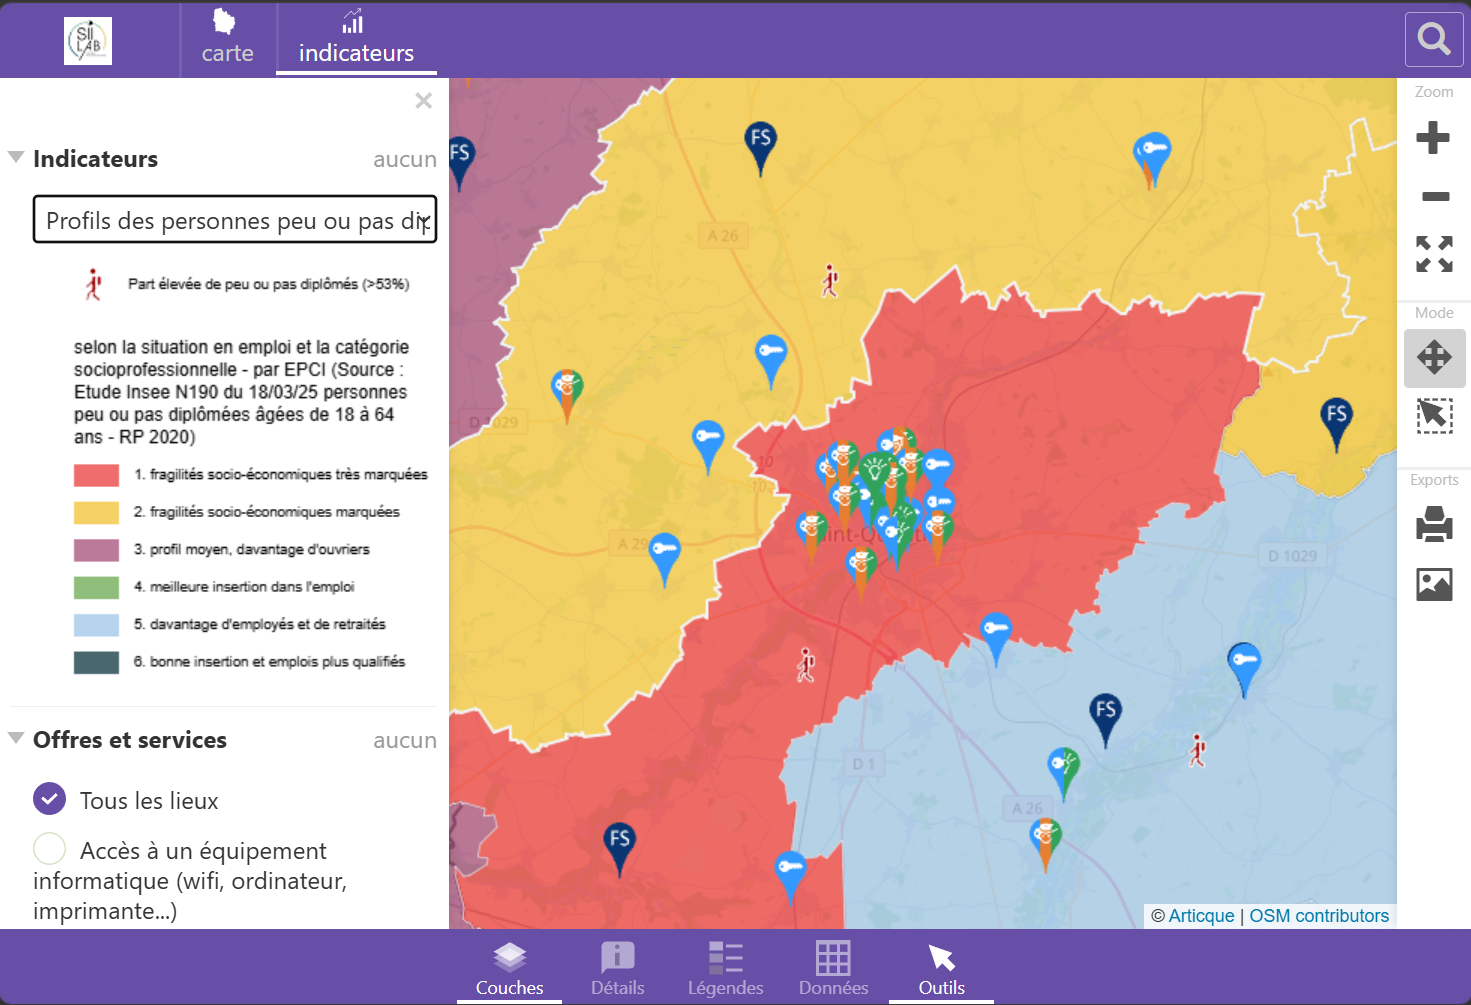Click the mauve 'profil moyen' legend swatch
The image size is (1471, 1005).
coord(96,550)
